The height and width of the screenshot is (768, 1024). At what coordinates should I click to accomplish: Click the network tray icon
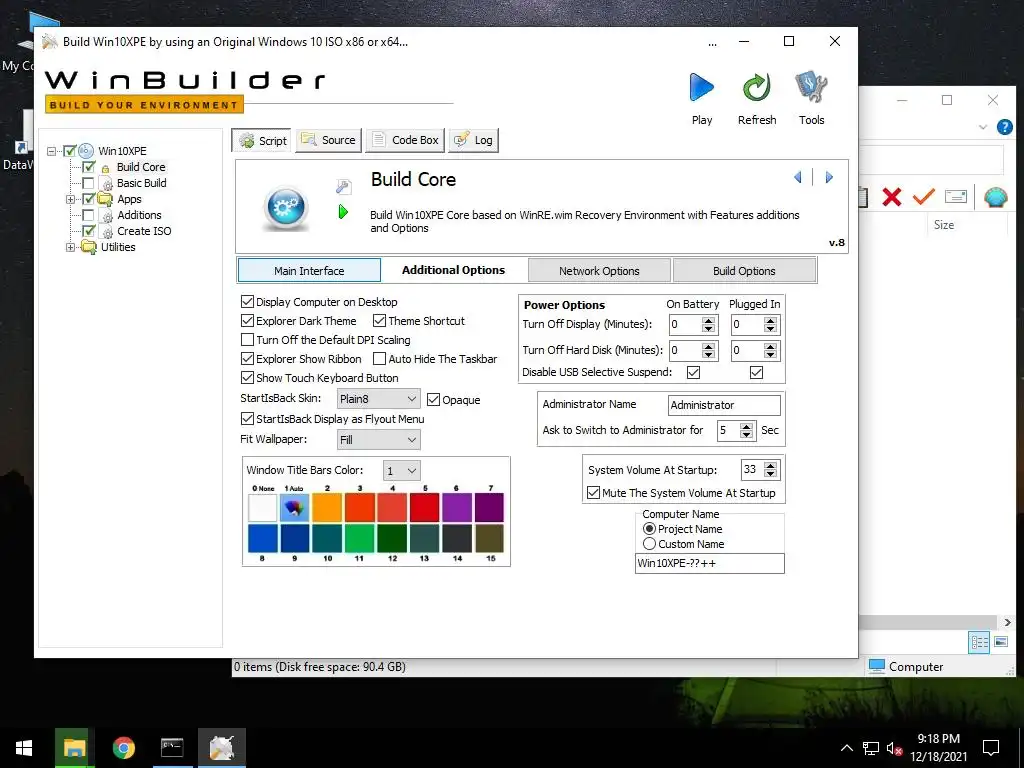[871, 748]
